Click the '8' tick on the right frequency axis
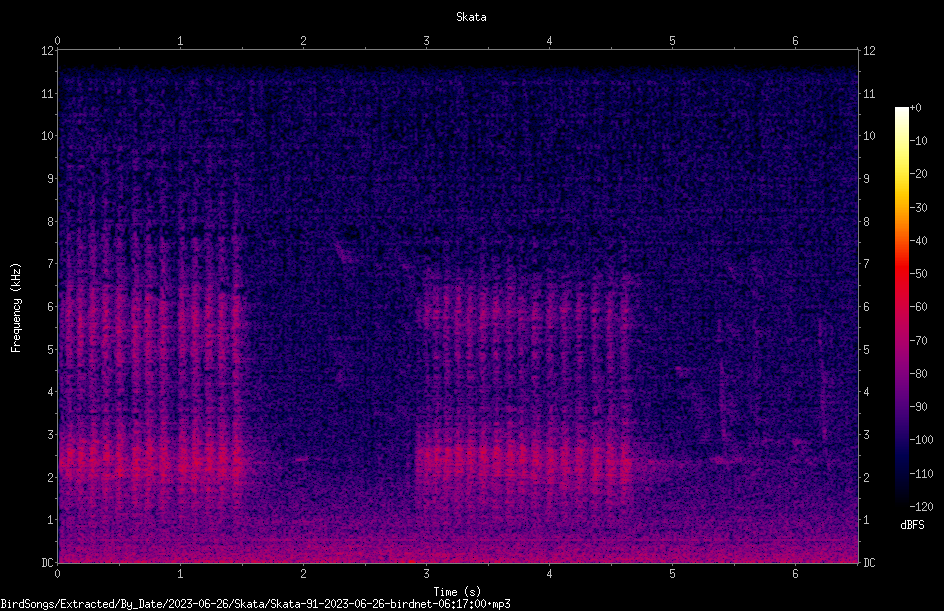The image size is (944, 611). click(x=866, y=222)
